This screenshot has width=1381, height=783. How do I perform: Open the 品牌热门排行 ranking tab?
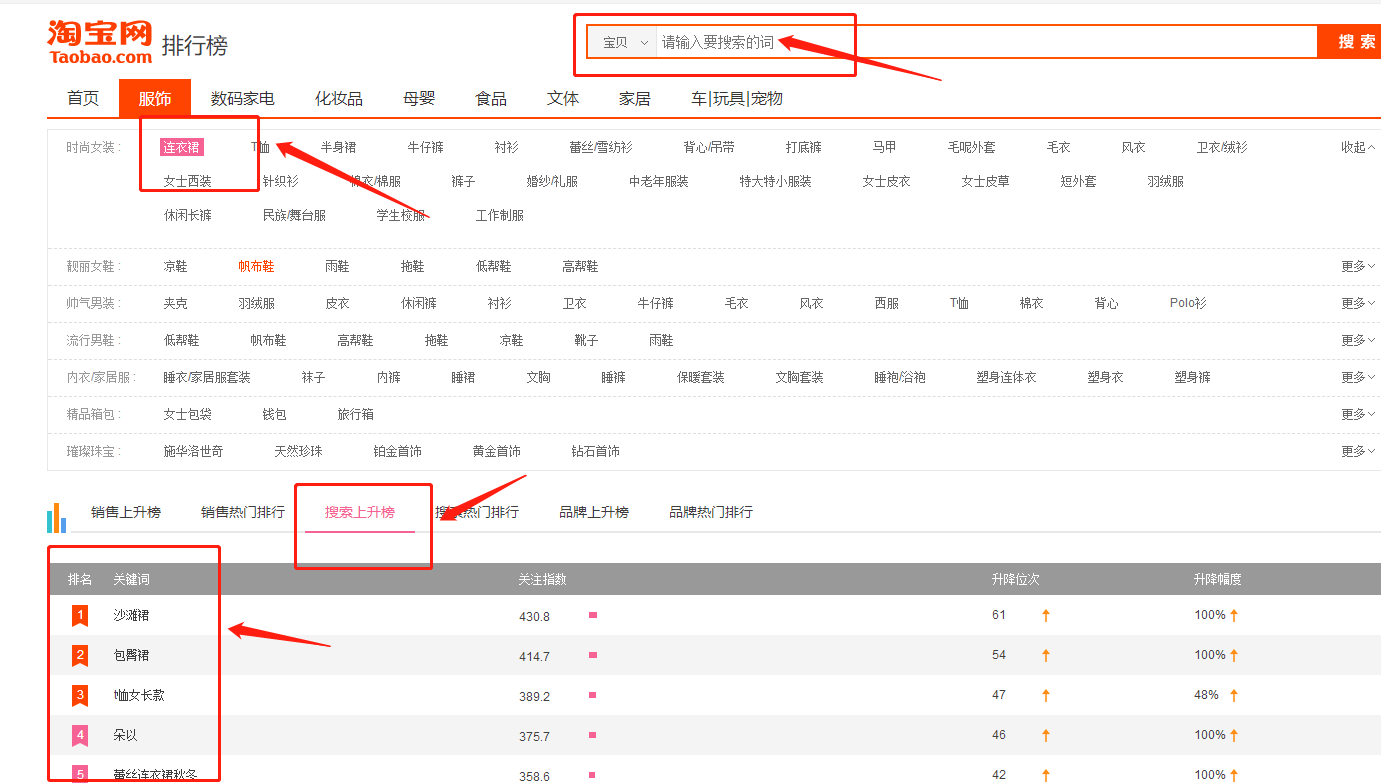coord(710,512)
